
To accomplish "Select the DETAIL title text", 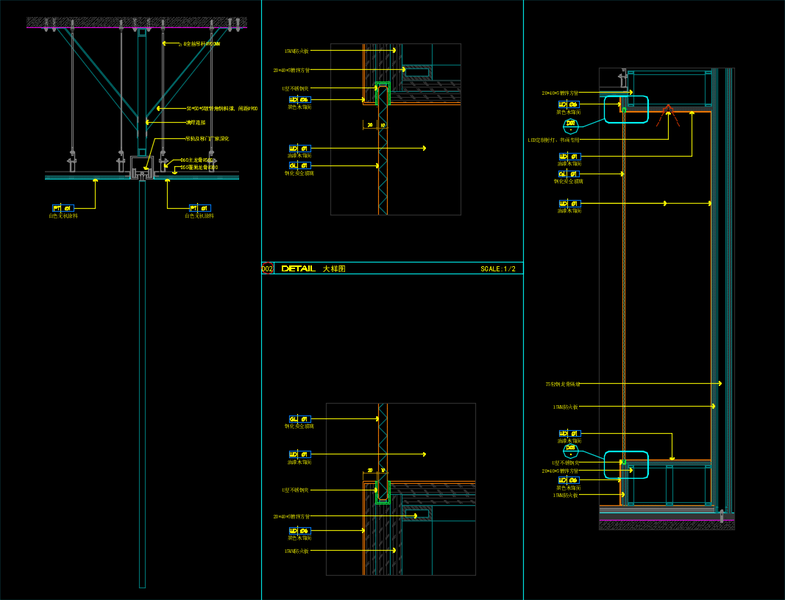I will coord(298,268).
